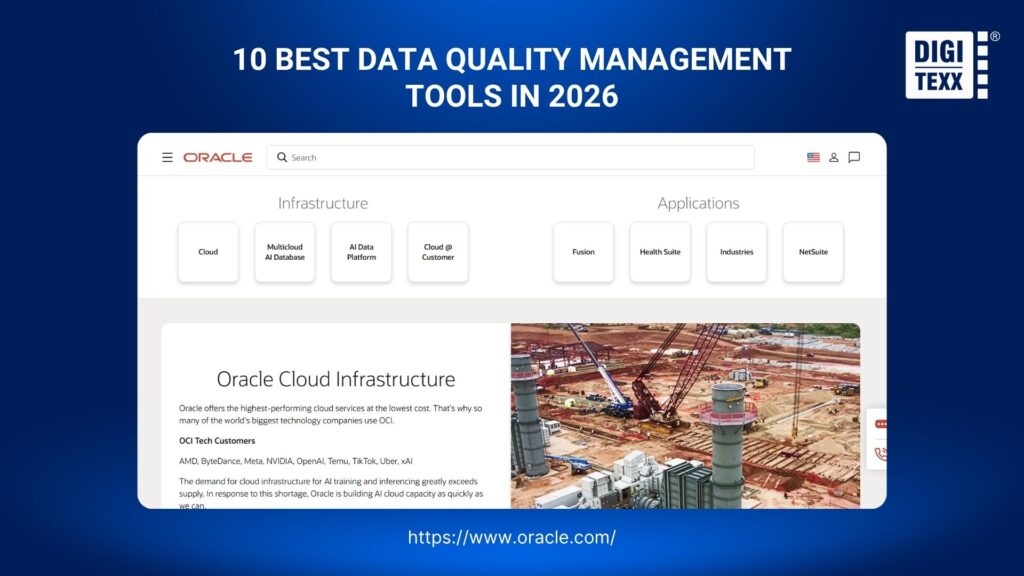The width and height of the screenshot is (1024, 576).
Task: Open the user account icon
Action: tap(833, 157)
